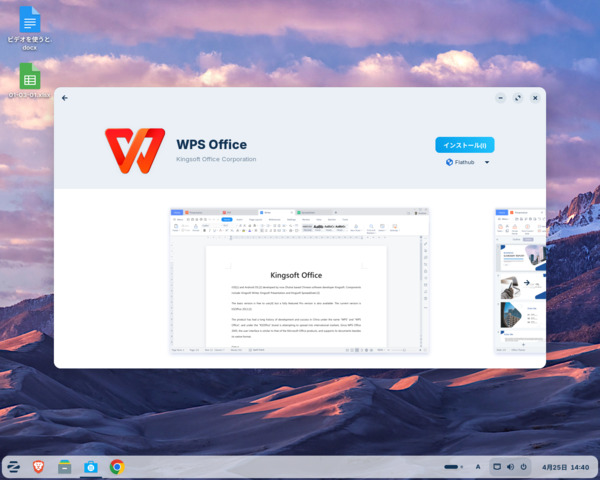The height and width of the screenshot is (480, 600).
Task: Click the workspace indicator in the taskbar
Action: (453, 467)
